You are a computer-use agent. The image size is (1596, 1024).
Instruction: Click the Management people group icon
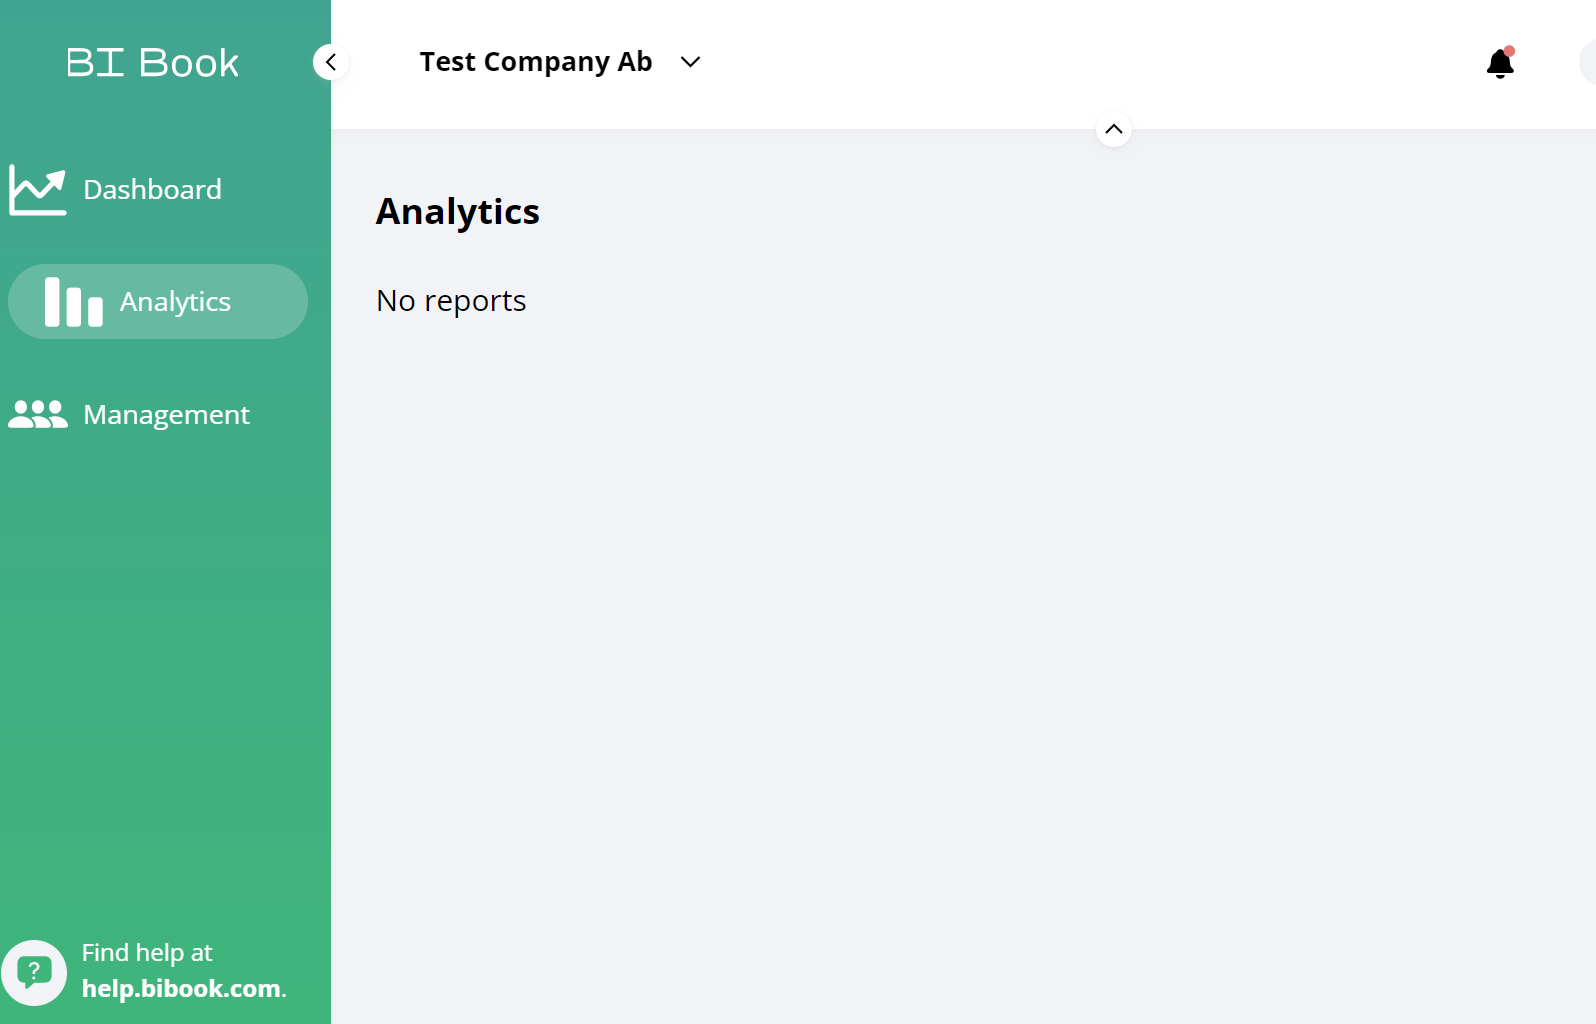(x=38, y=414)
